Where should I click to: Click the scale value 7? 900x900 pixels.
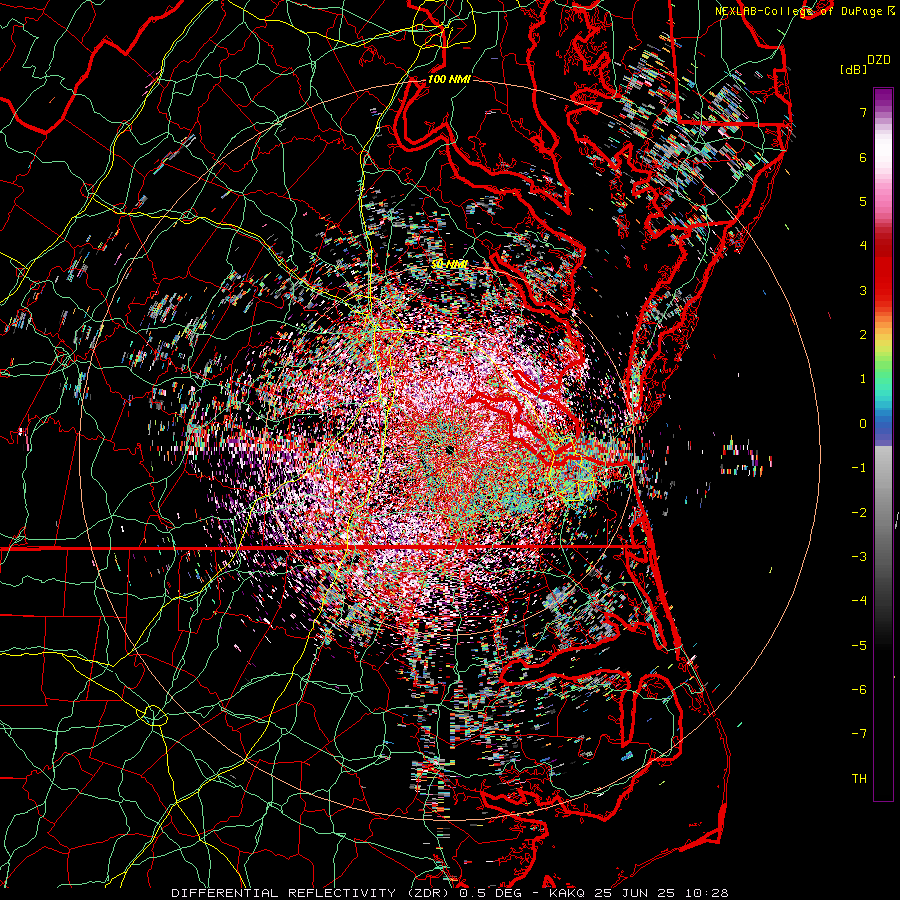[863, 112]
